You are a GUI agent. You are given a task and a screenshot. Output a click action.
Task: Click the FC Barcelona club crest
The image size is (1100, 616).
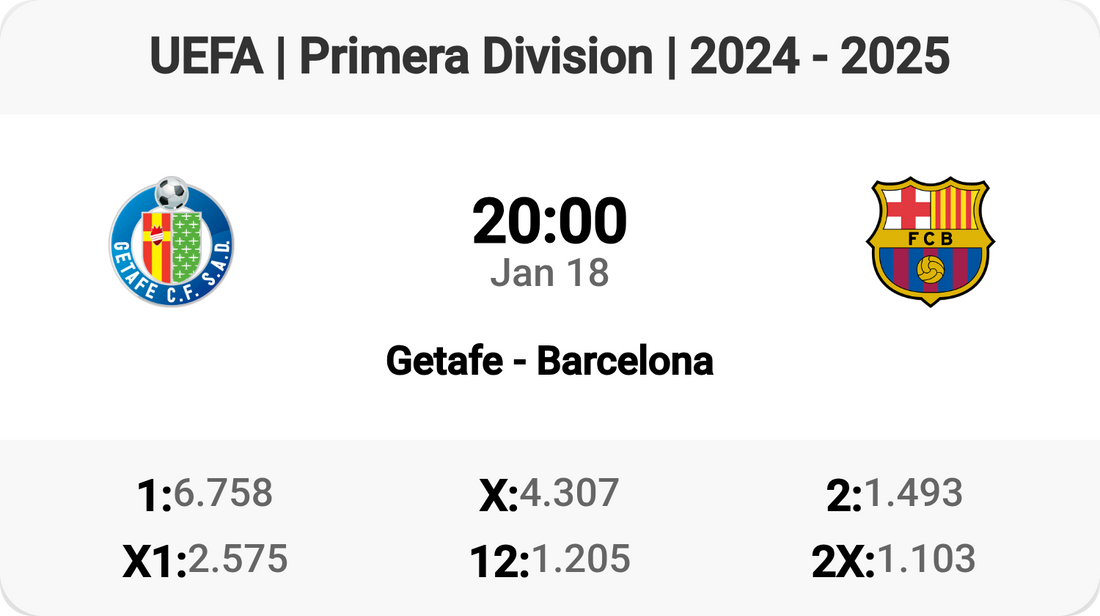(931, 241)
